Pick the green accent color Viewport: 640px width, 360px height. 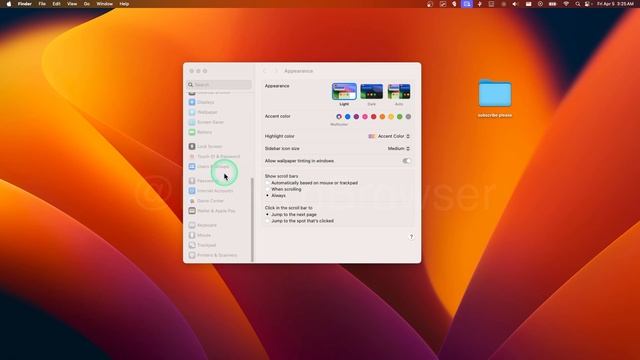[400, 117]
